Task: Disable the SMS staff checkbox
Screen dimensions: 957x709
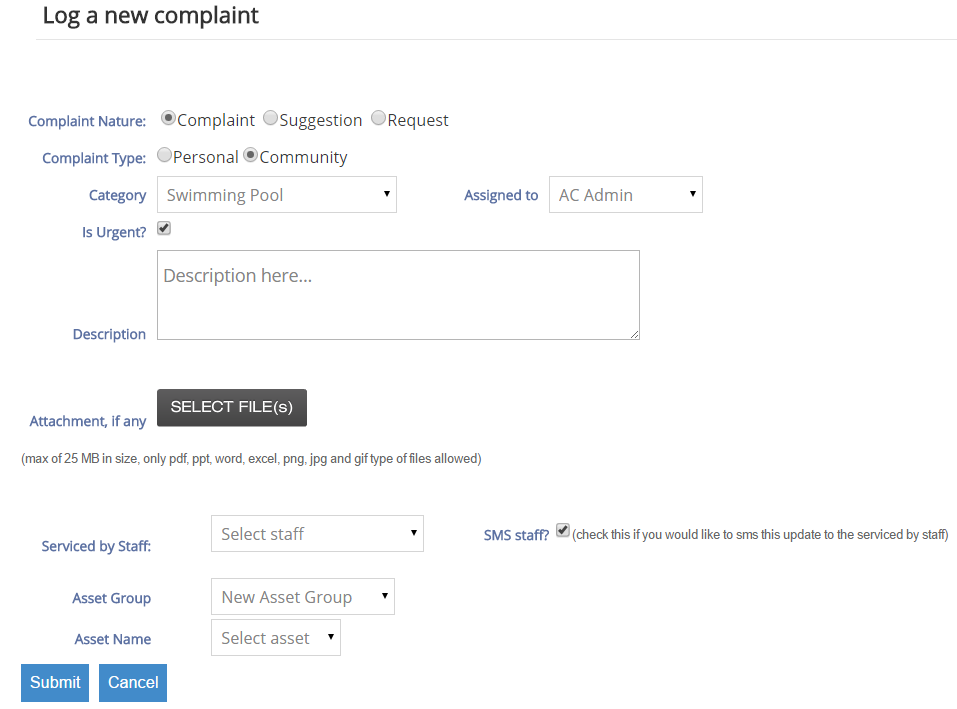Action: (562, 530)
